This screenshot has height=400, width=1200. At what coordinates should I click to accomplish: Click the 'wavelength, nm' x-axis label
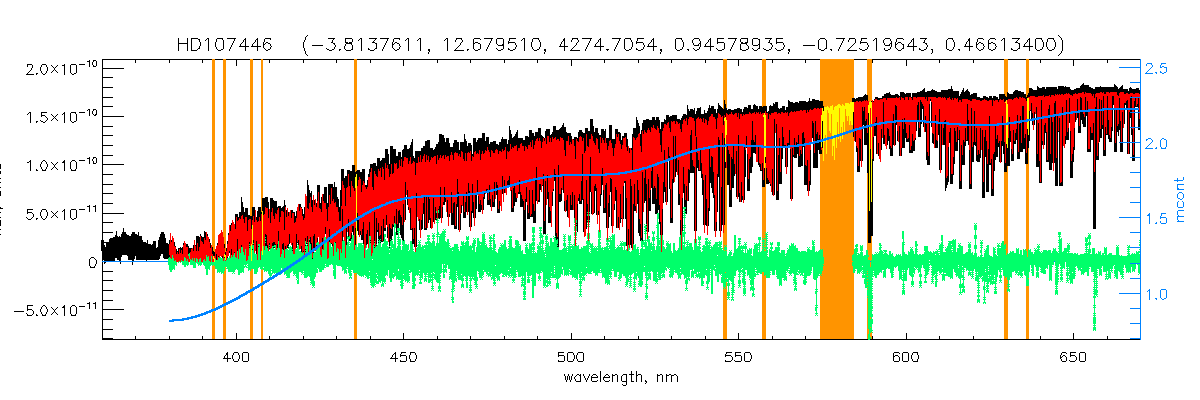[621, 378]
